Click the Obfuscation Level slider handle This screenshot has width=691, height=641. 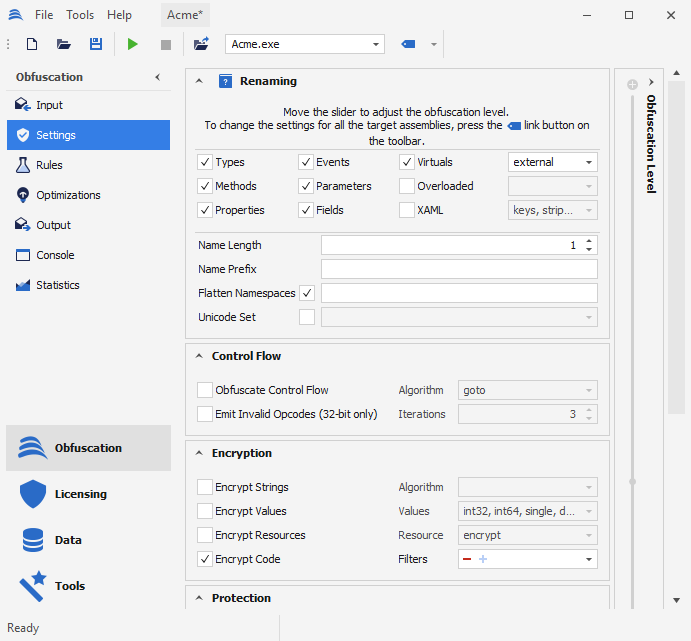[632, 482]
